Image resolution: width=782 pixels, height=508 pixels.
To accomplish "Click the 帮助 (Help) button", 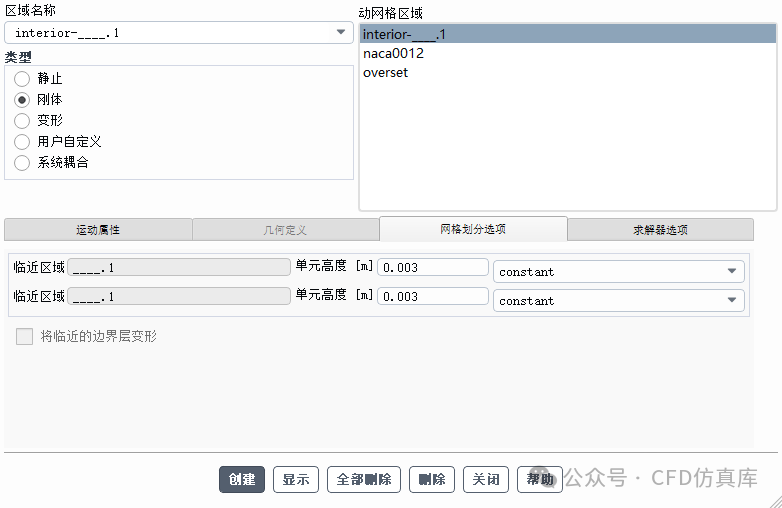I will pos(540,480).
